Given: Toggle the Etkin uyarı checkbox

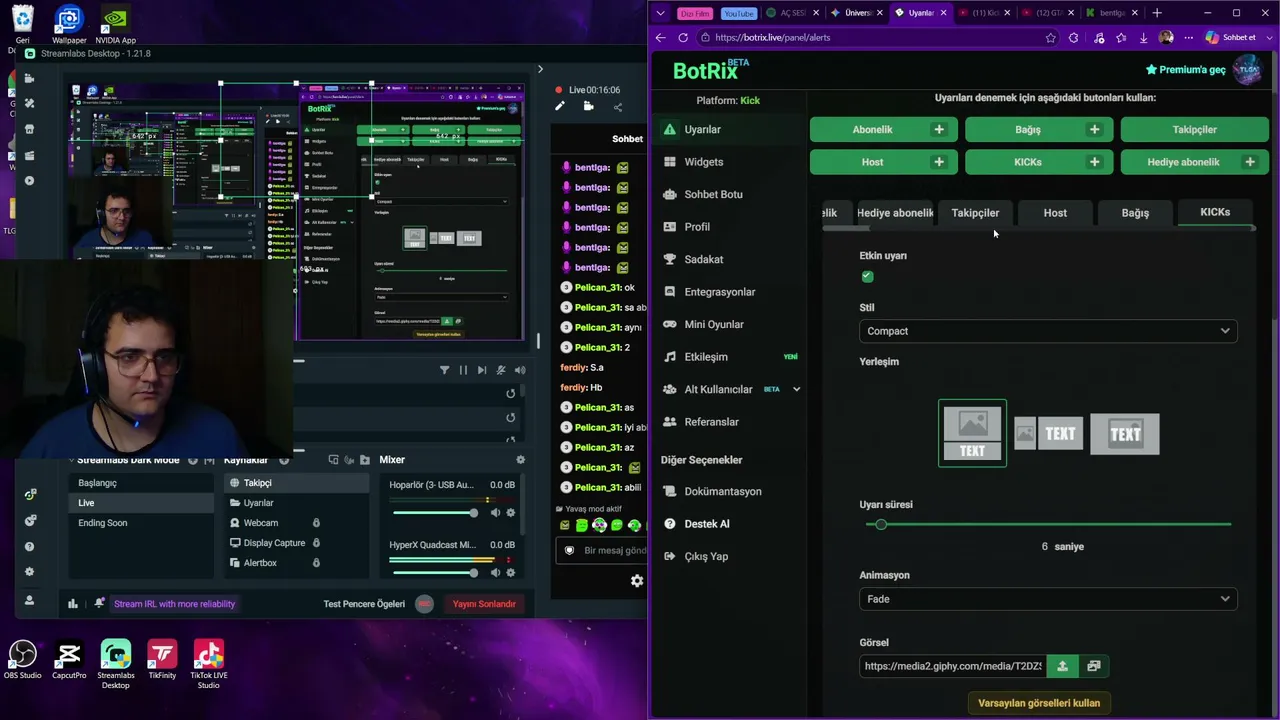Looking at the screenshot, I should (867, 277).
